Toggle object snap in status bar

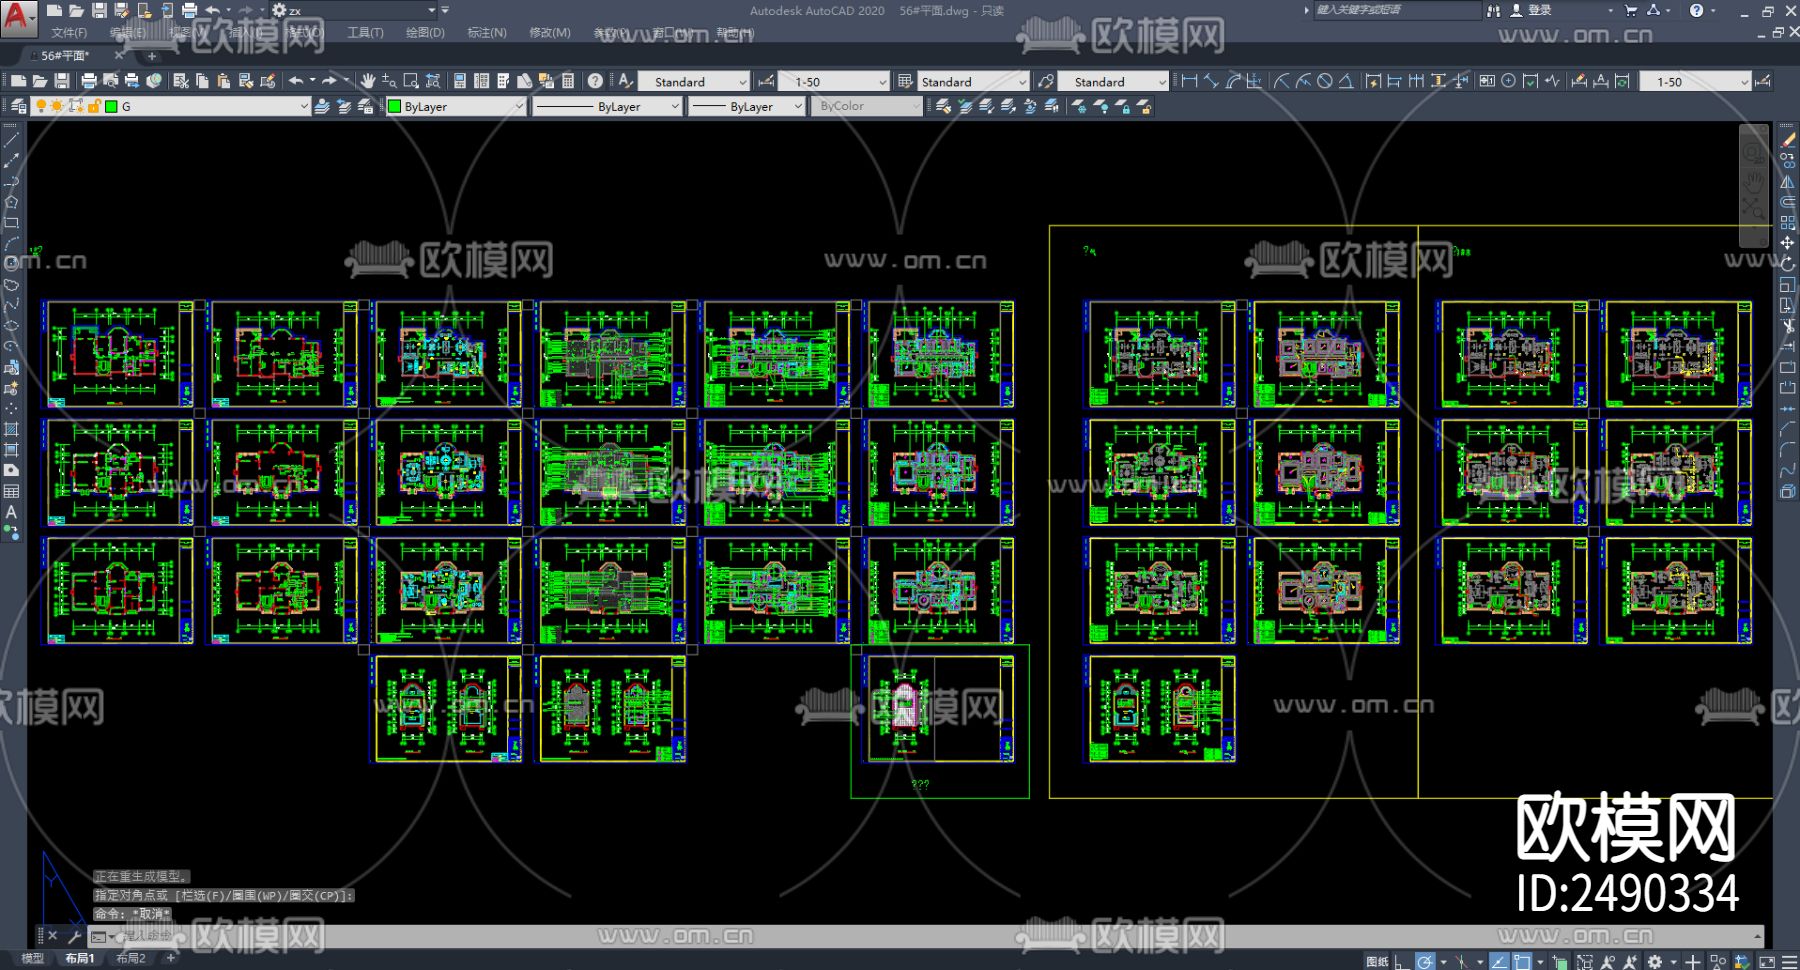click(x=1522, y=961)
